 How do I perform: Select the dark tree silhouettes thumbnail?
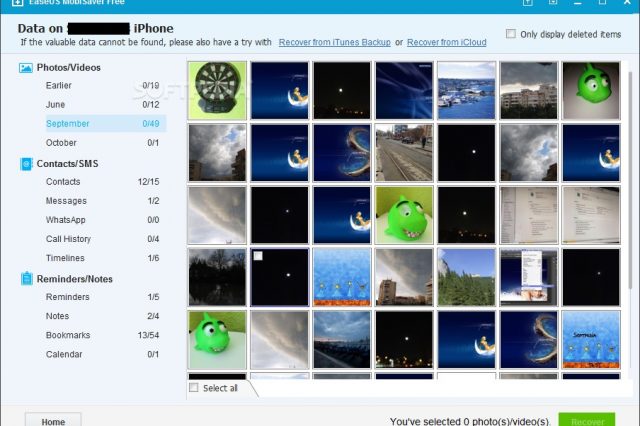click(x=217, y=277)
